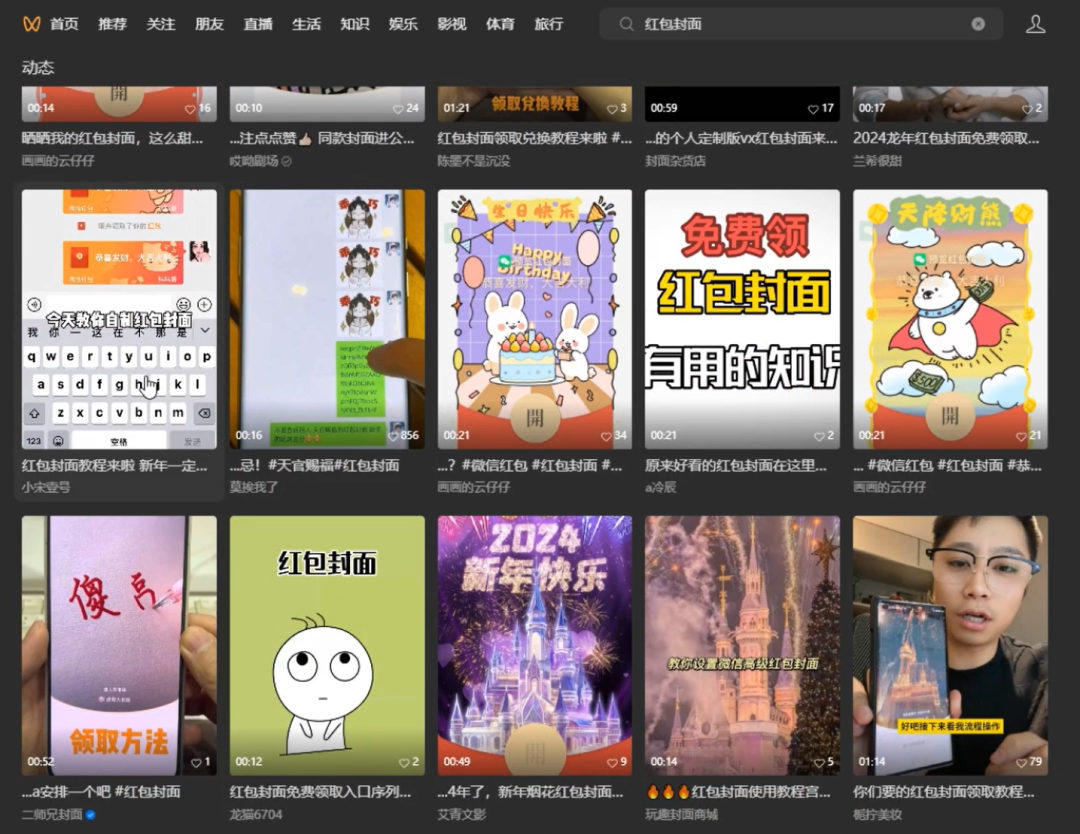Open the title 个人定制版vx红包封面

[741, 138]
